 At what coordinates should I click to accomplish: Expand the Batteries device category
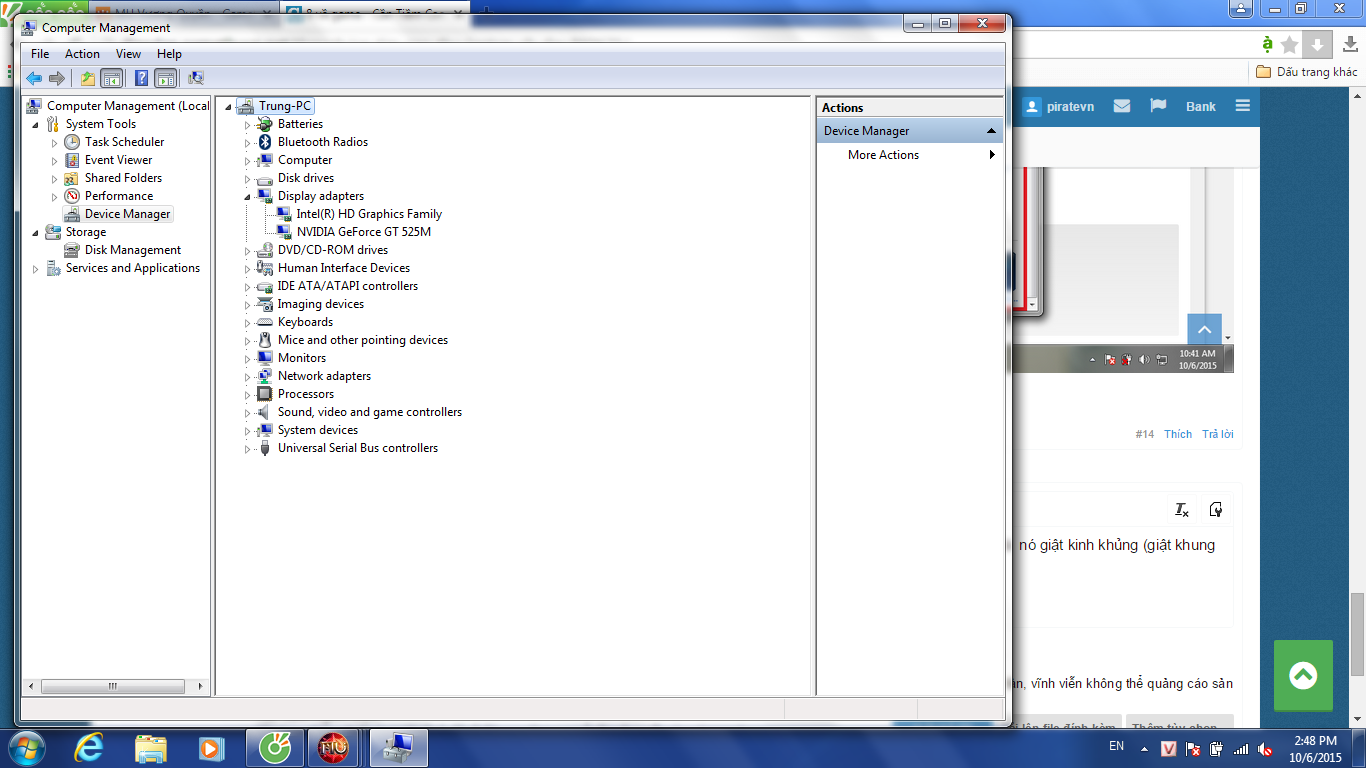pos(248,124)
